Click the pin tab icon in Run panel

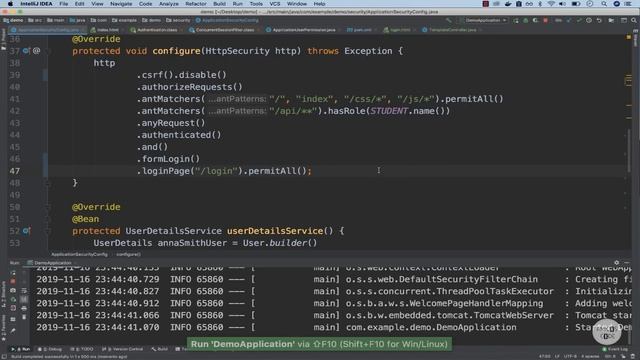[13, 330]
